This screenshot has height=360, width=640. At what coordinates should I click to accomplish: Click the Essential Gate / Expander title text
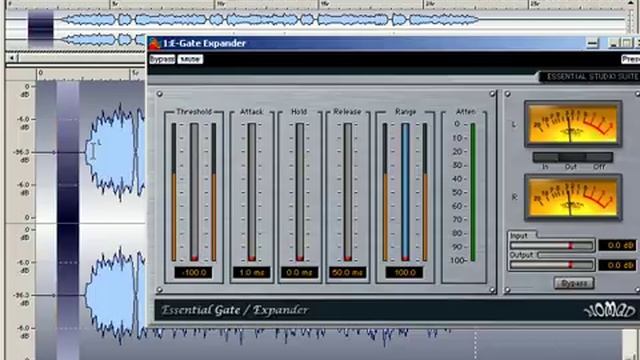[x=235, y=310]
